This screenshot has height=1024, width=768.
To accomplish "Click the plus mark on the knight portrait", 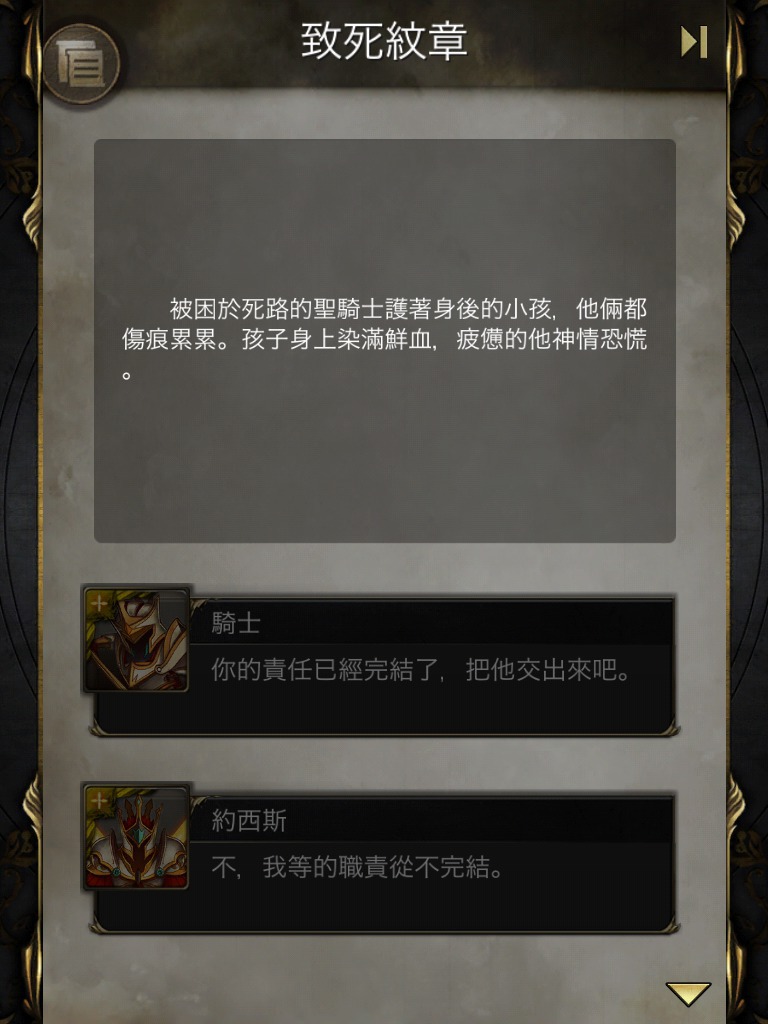I will tap(98, 603).
